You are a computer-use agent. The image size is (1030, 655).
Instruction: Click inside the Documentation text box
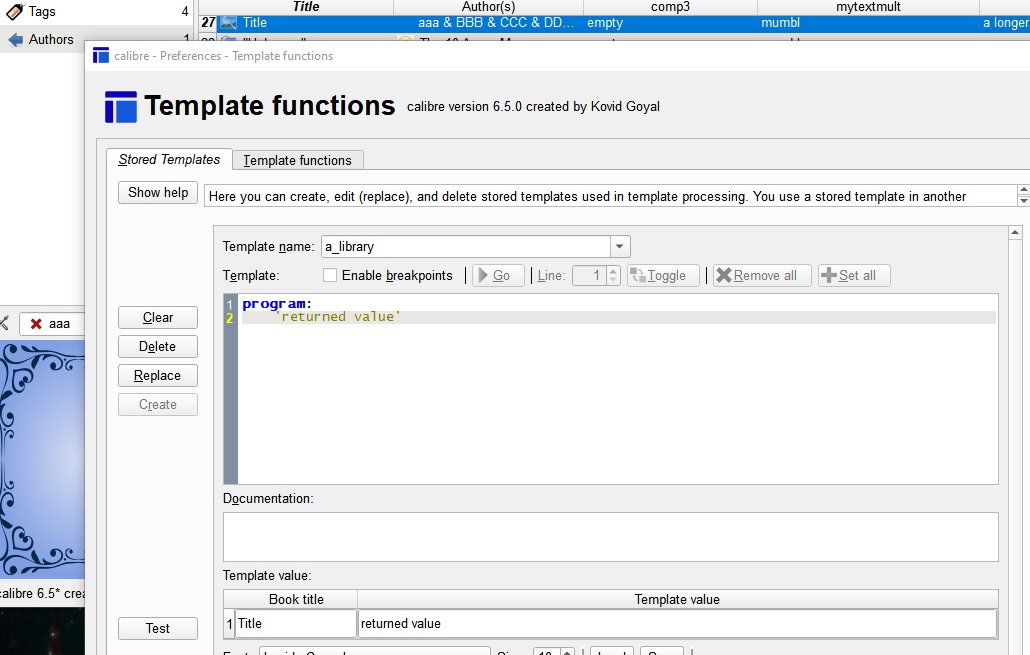tap(610, 537)
